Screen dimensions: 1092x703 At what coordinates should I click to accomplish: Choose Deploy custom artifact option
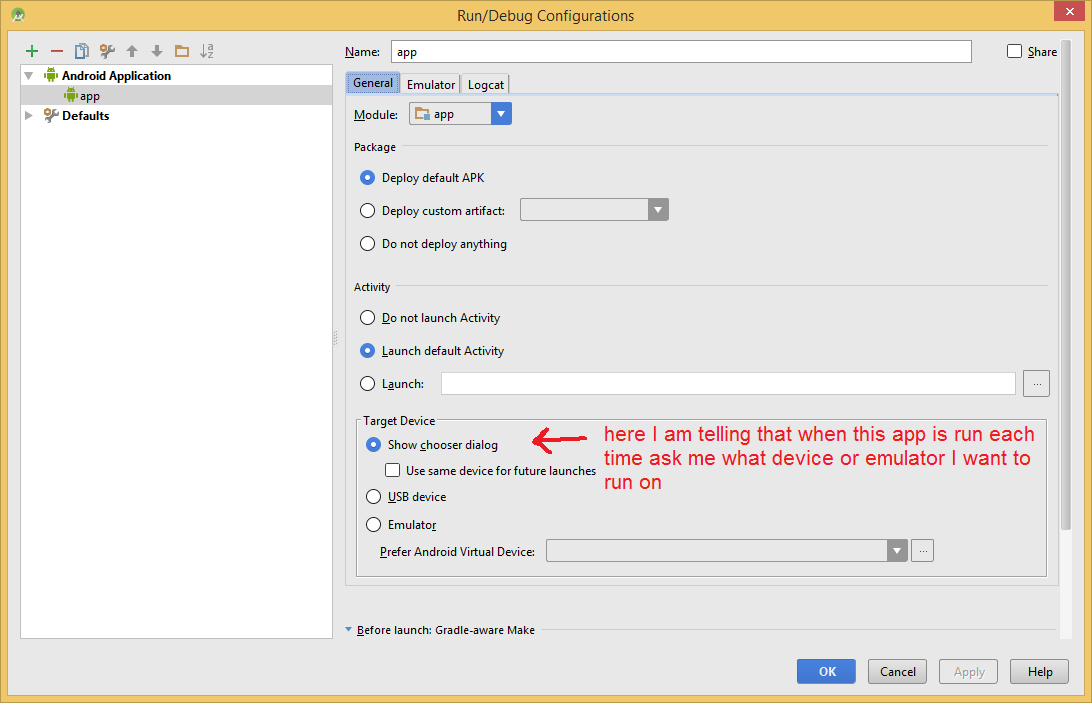click(x=367, y=211)
